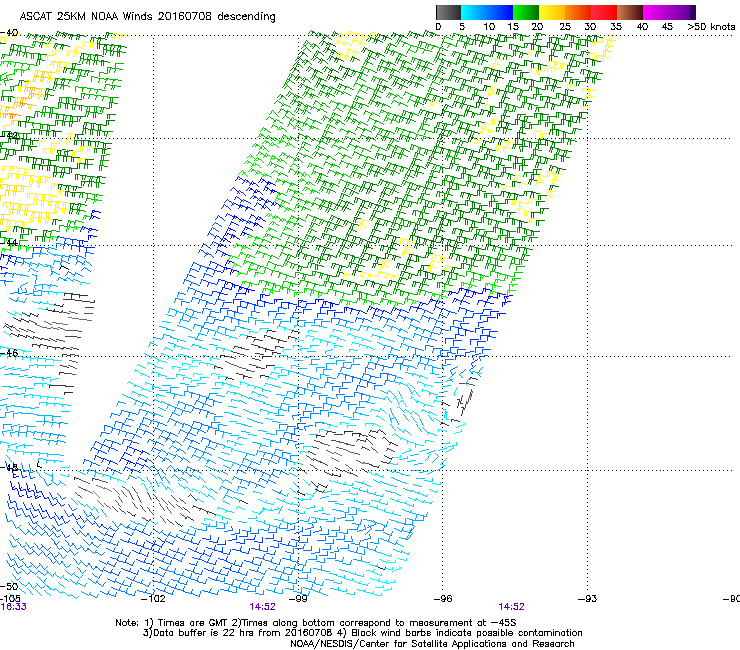The width and height of the screenshot is (740, 650).
Task: Click the '-40' latitude label
Action: click(x=9, y=33)
